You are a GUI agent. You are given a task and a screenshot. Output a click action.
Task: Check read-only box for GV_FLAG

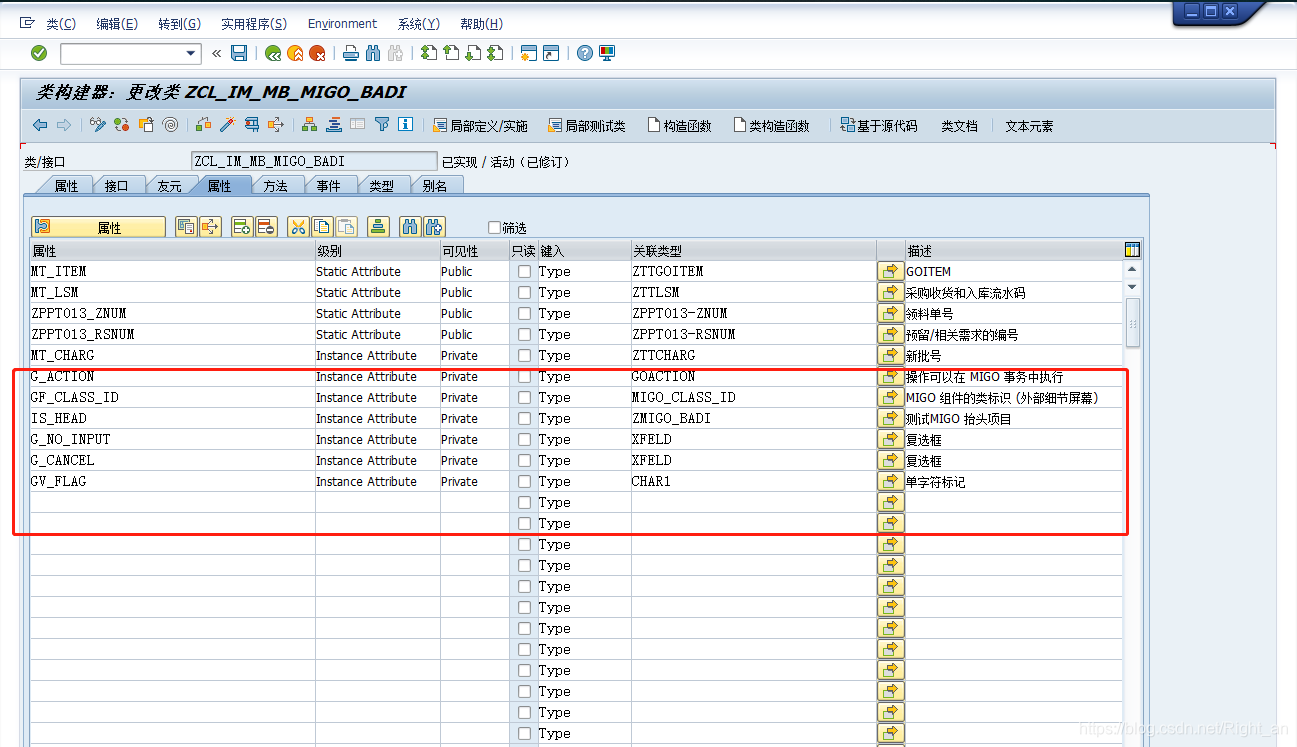524,481
